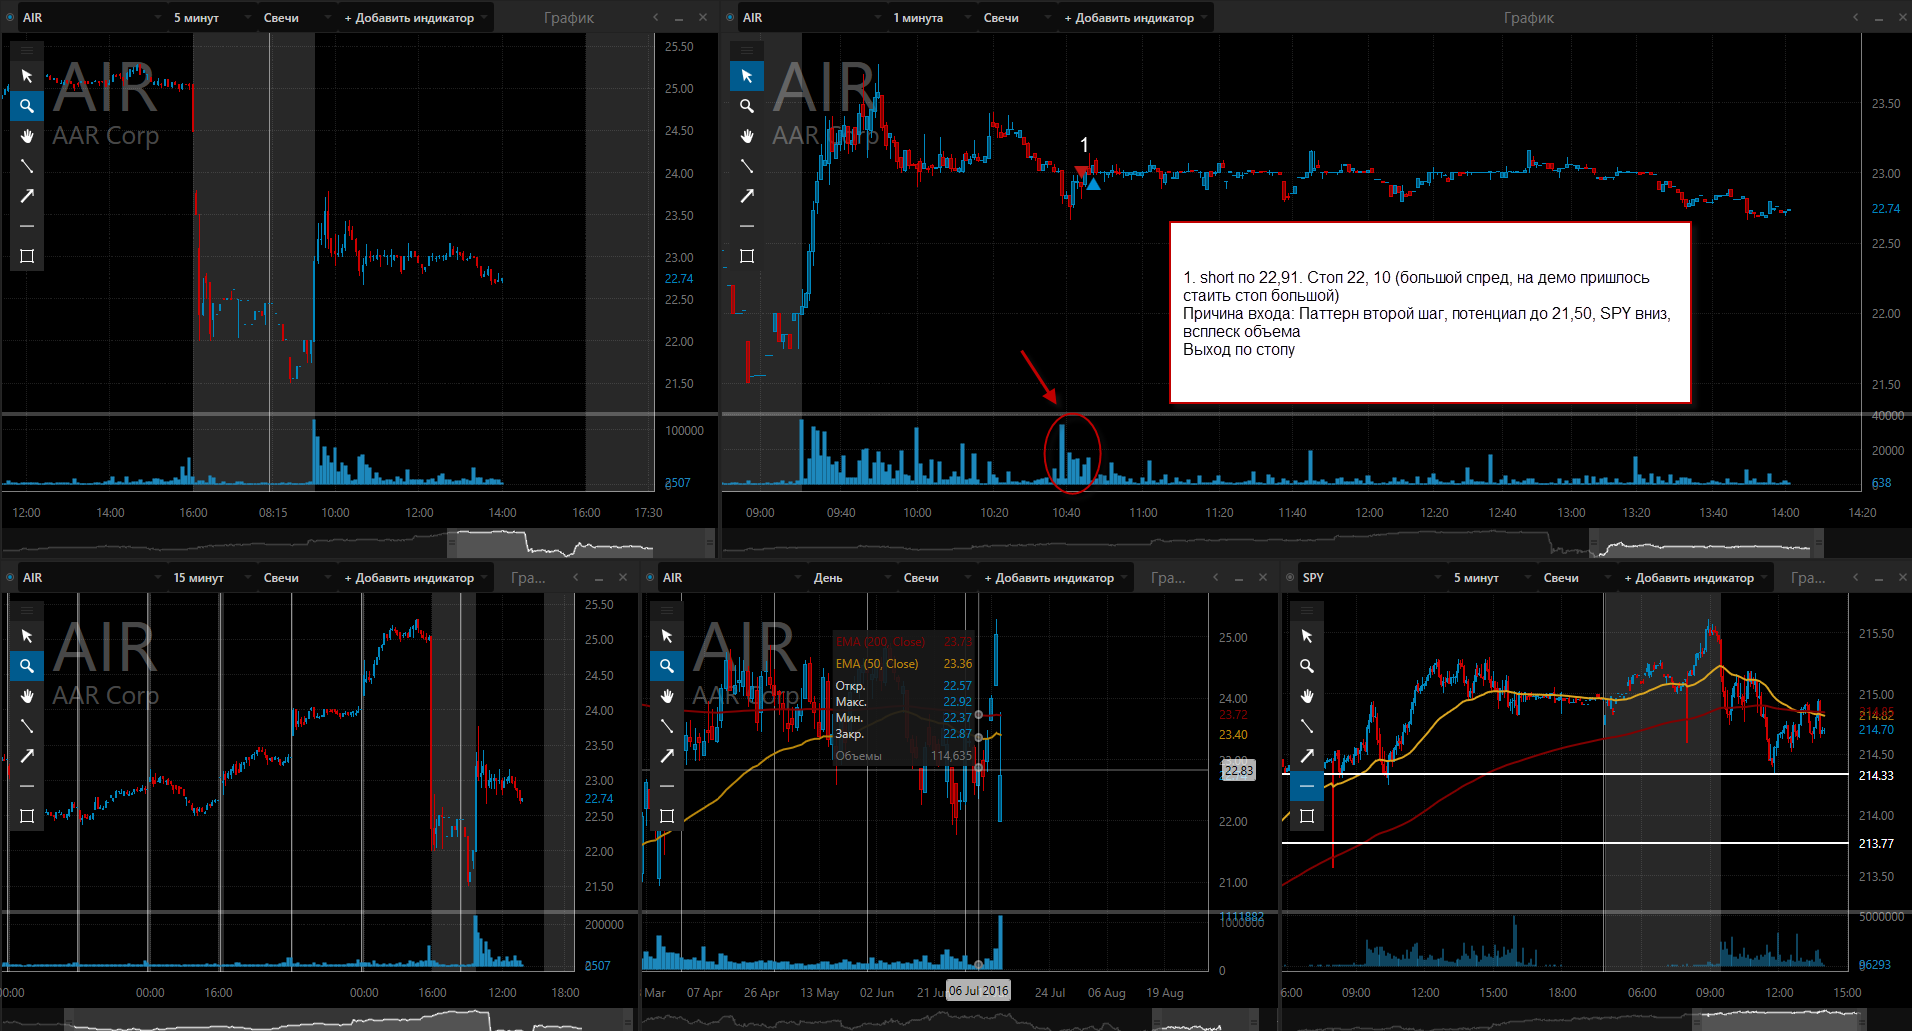Choose the arrow drawing tool in top-left chart

(27, 196)
